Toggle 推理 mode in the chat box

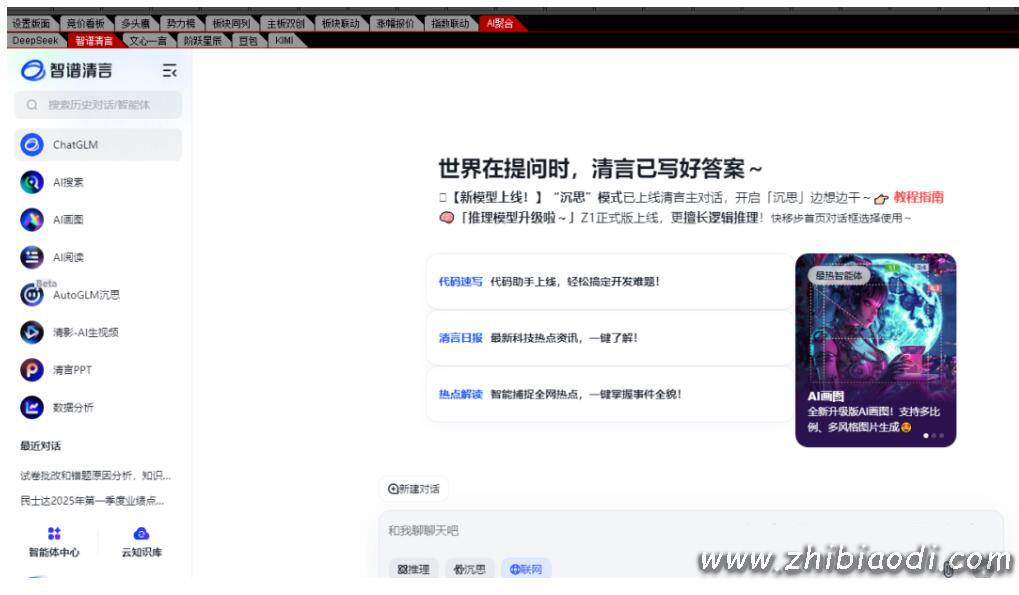coord(414,569)
